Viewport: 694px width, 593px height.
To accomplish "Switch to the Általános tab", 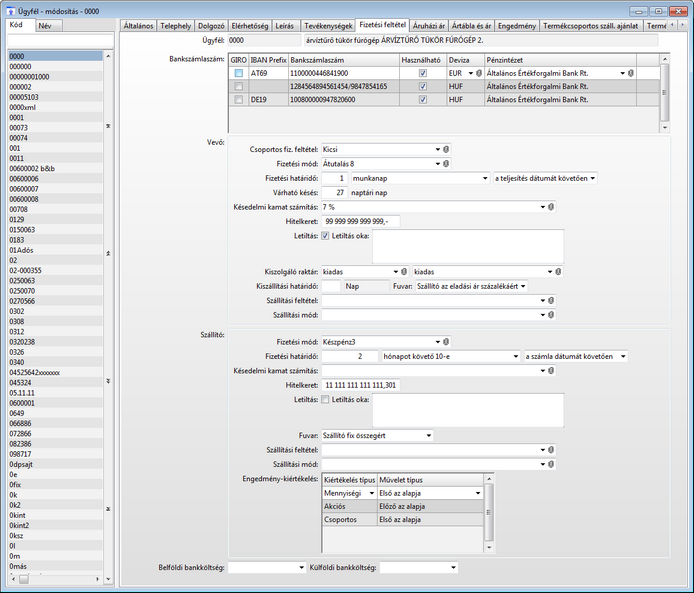I will pos(139,24).
